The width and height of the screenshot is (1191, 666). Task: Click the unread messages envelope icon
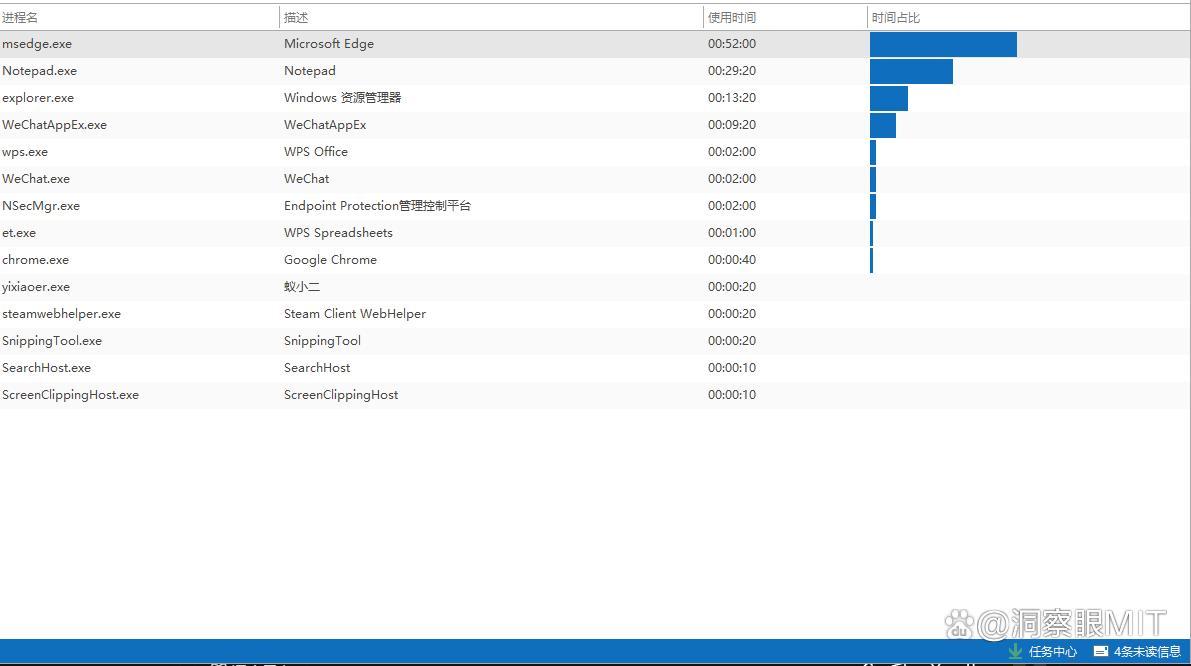(1101, 651)
